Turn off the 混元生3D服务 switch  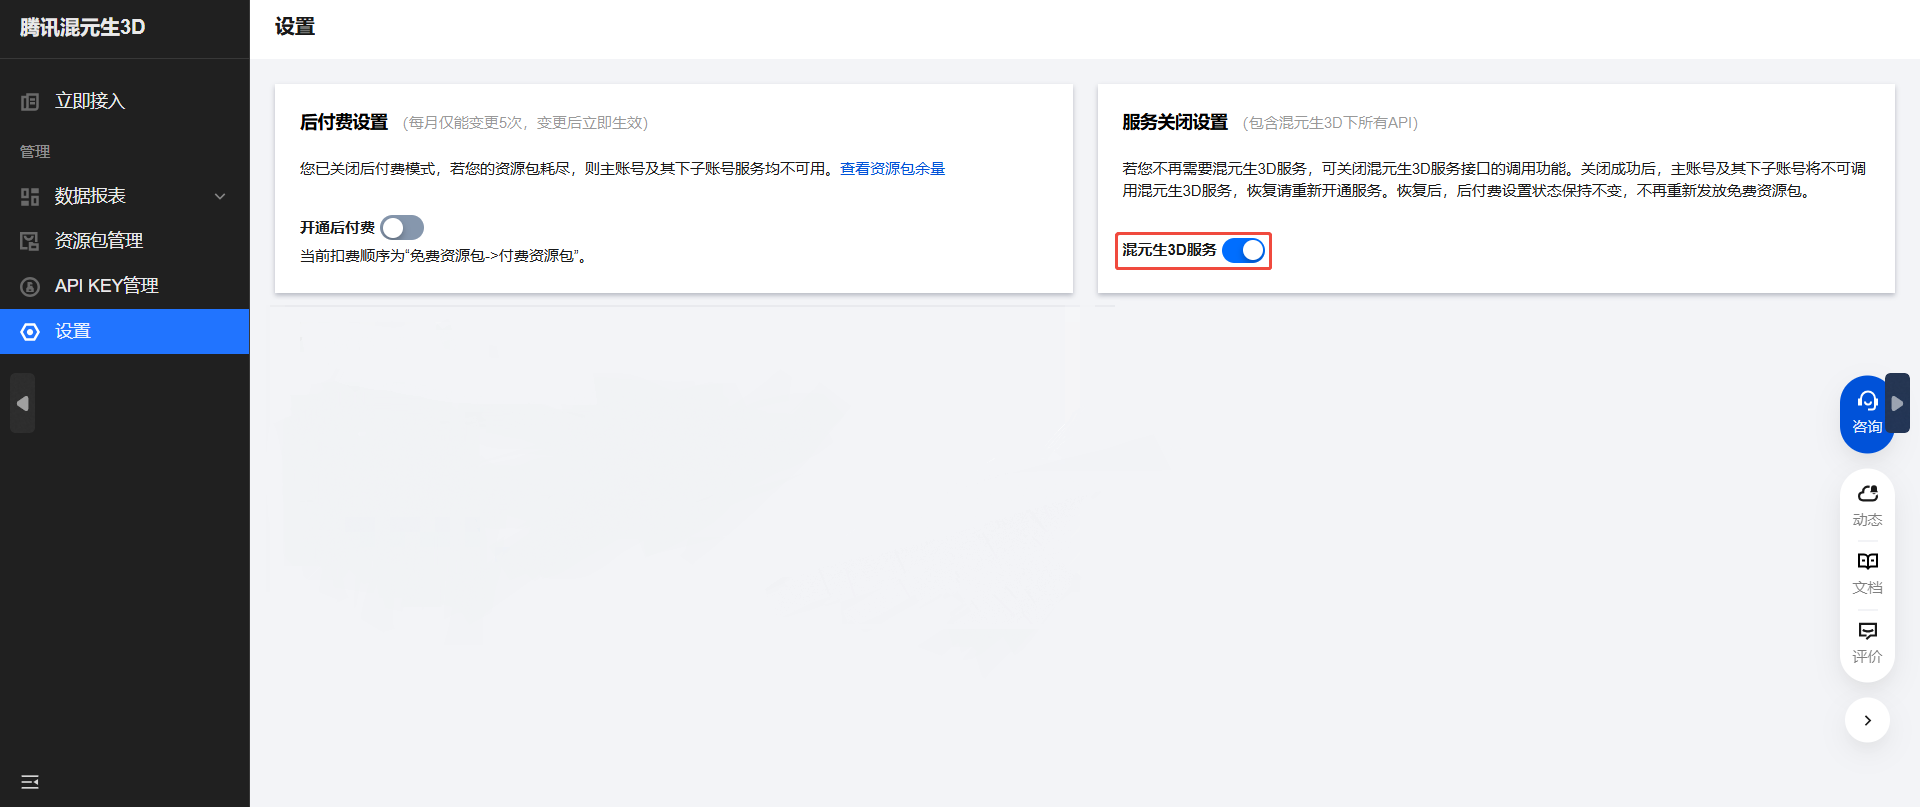(x=1244, y=250)
